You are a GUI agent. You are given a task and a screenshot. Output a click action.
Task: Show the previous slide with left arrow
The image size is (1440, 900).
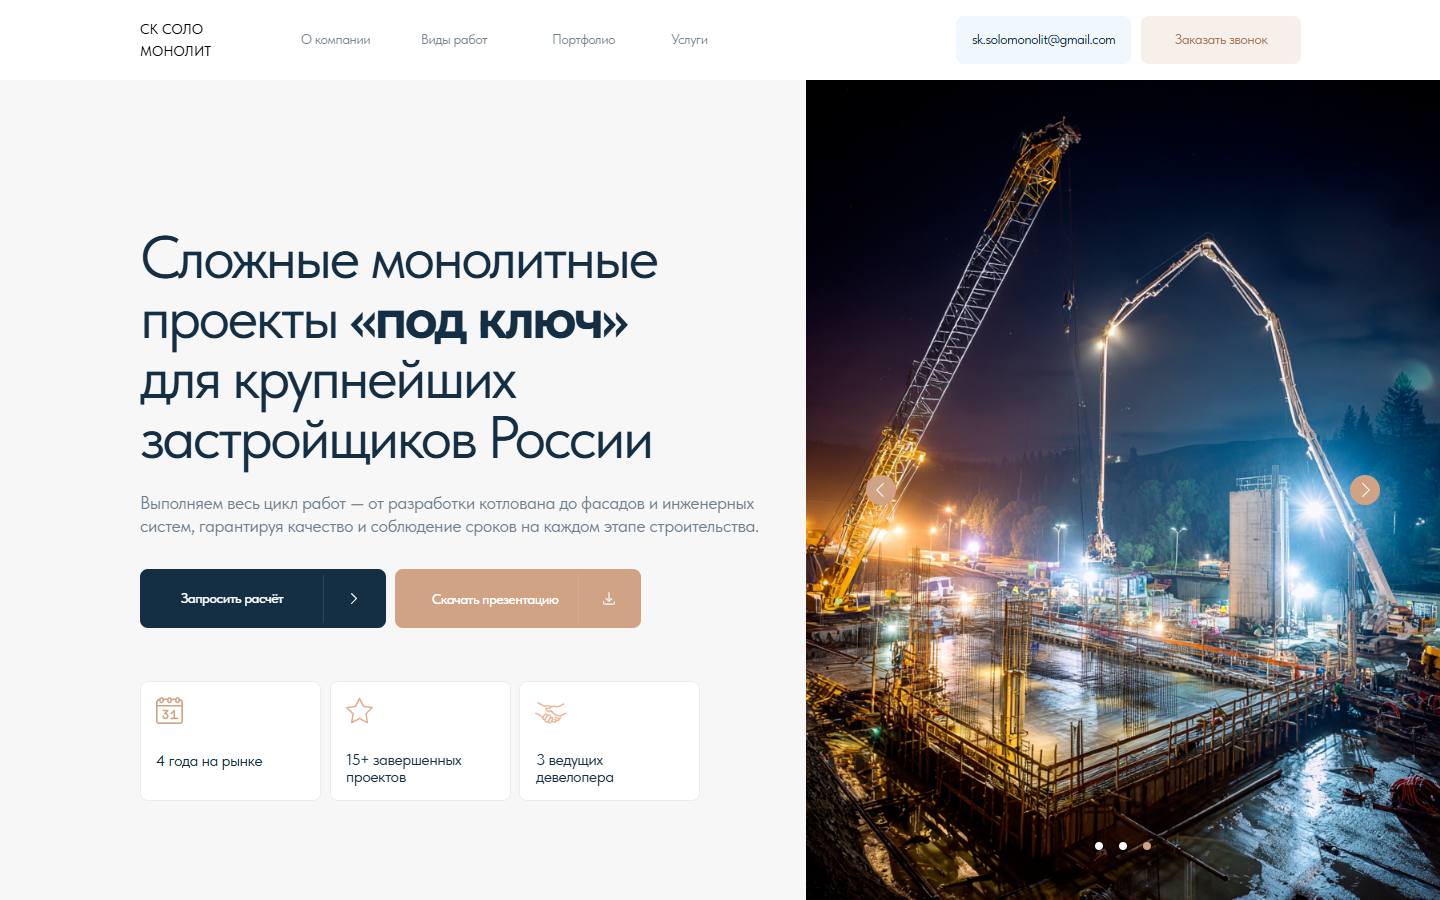[x=880, y=489]
